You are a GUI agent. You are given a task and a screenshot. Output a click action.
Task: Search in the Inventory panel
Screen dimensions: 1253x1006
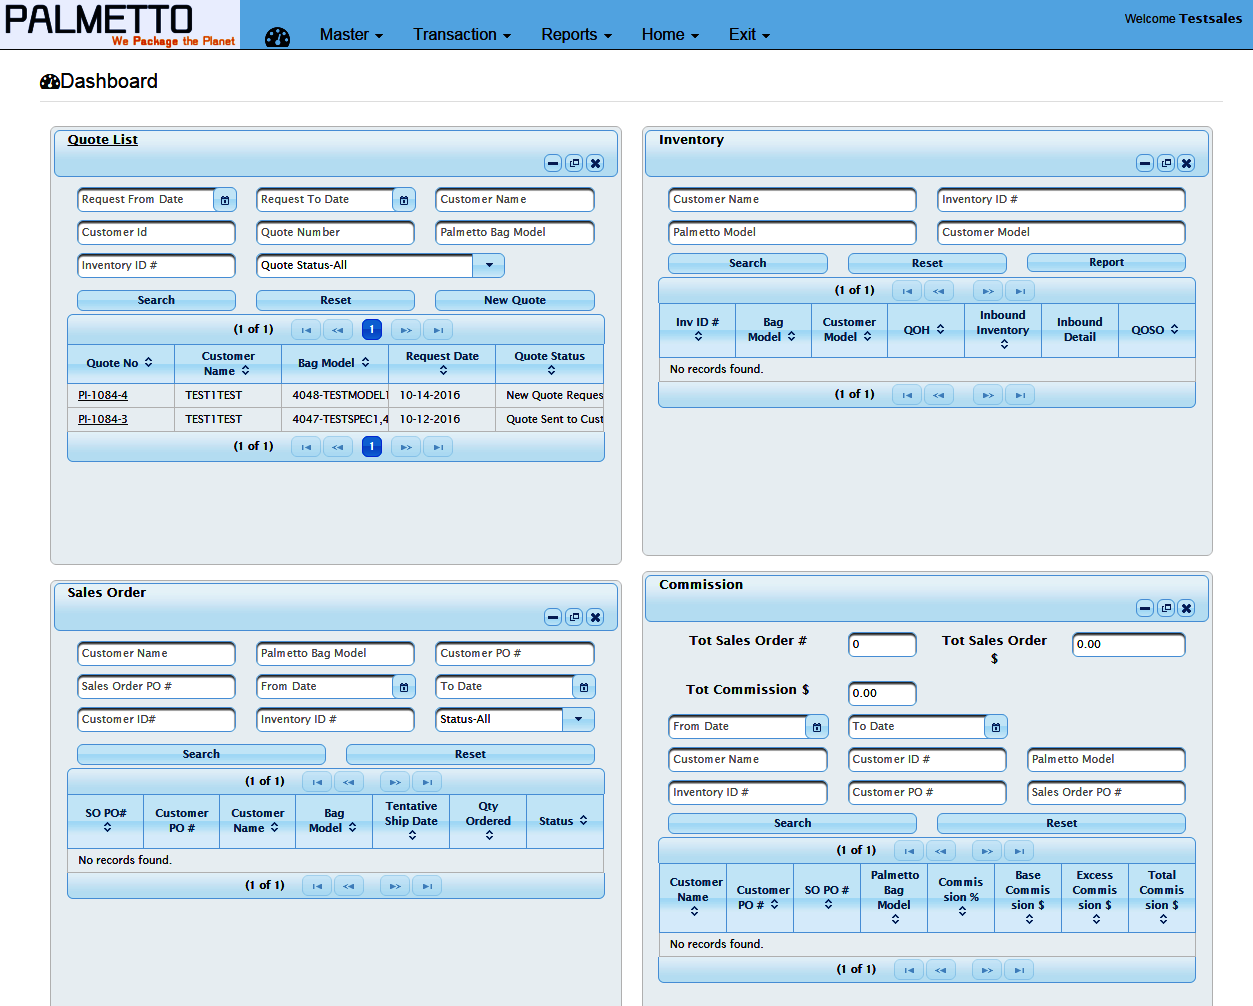click(x=748, y=263)
